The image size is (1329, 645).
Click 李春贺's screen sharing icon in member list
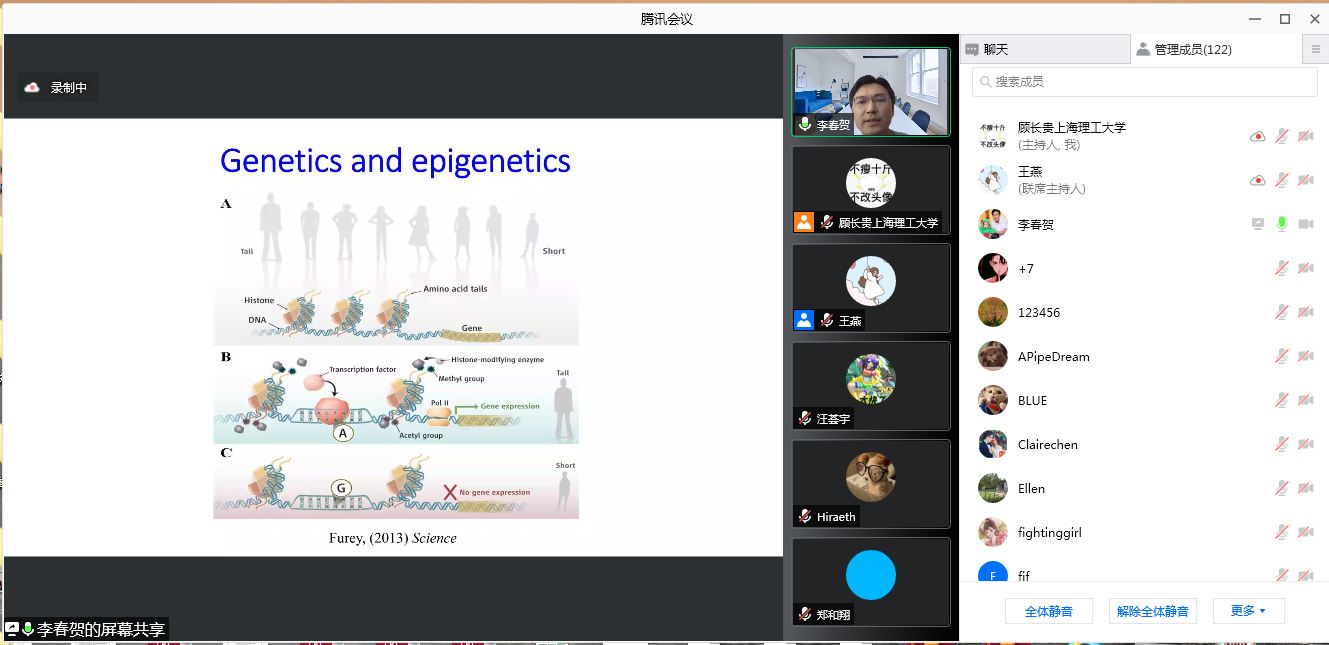coord(1258,224)
